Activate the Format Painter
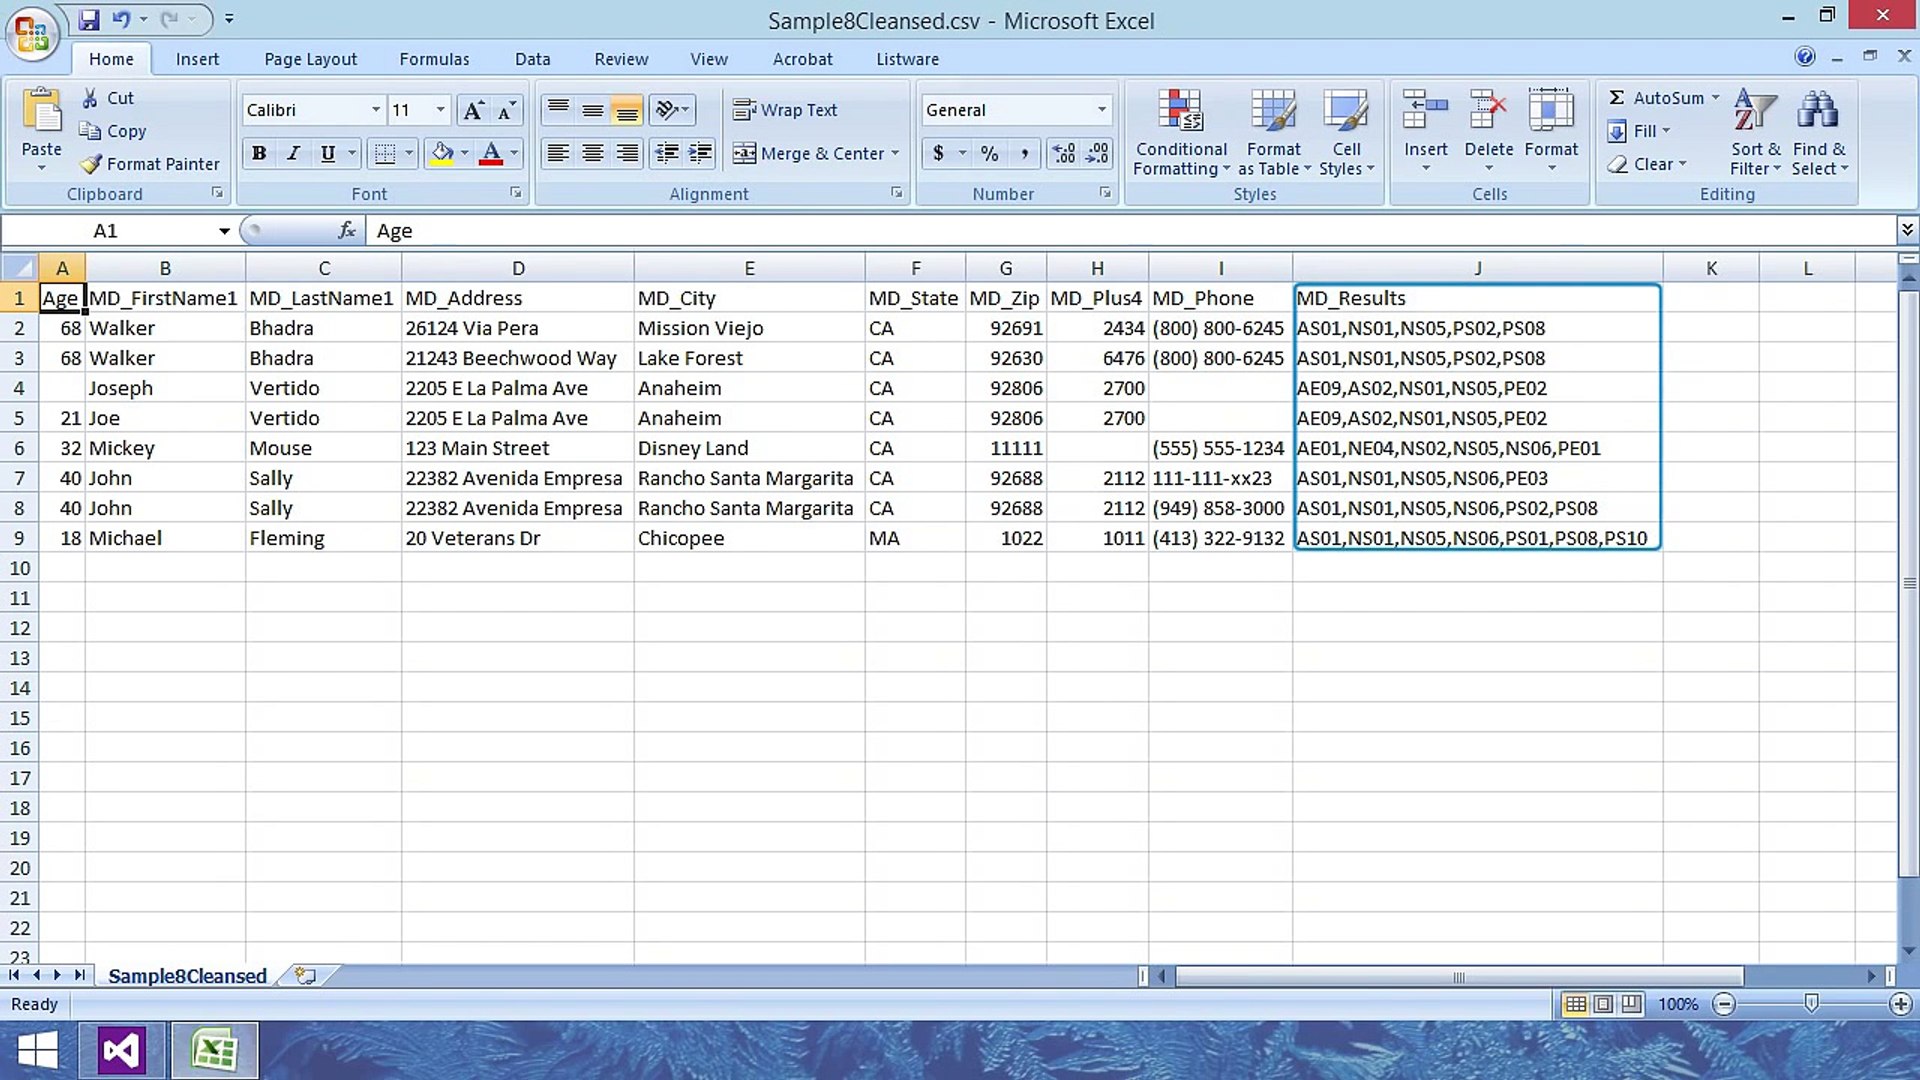Image resolution: width=1920 pixels, height=1080 pixels. coord(150,164)
